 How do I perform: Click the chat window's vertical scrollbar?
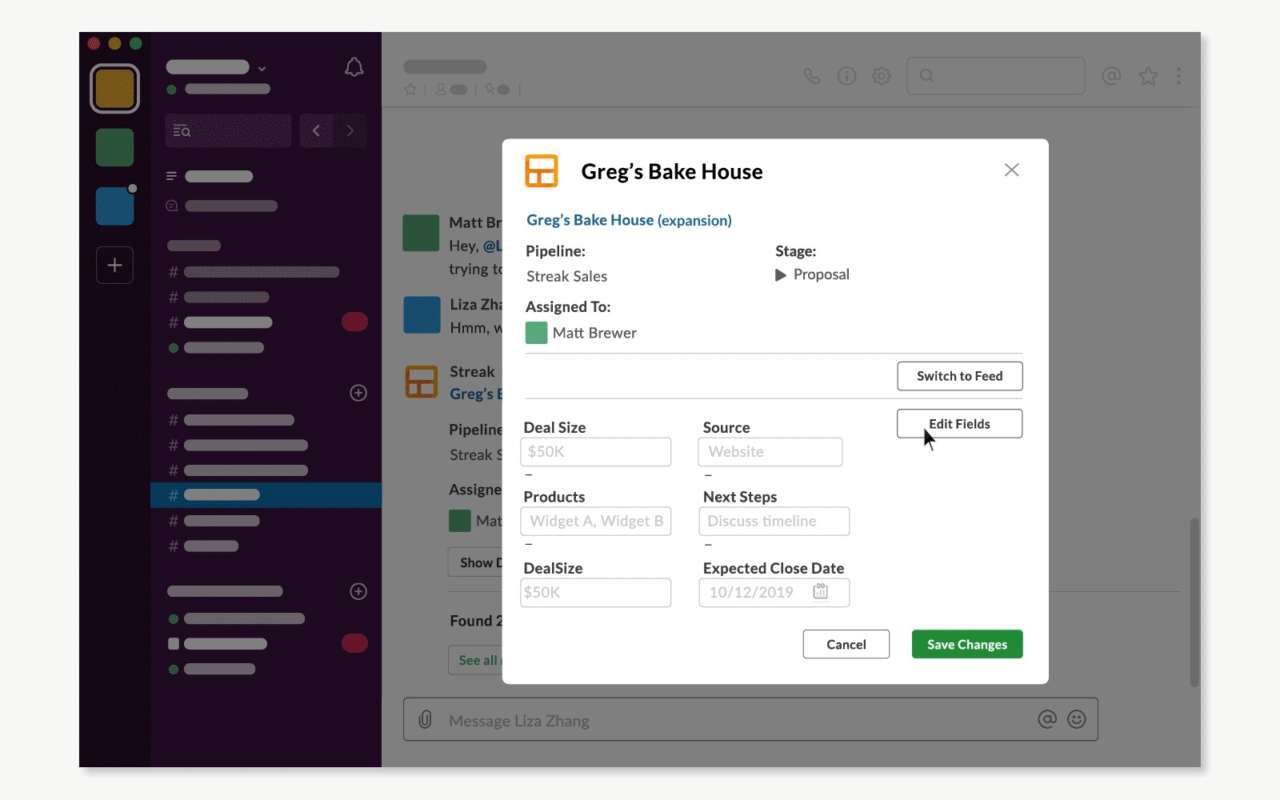(x=1195, y=602)
